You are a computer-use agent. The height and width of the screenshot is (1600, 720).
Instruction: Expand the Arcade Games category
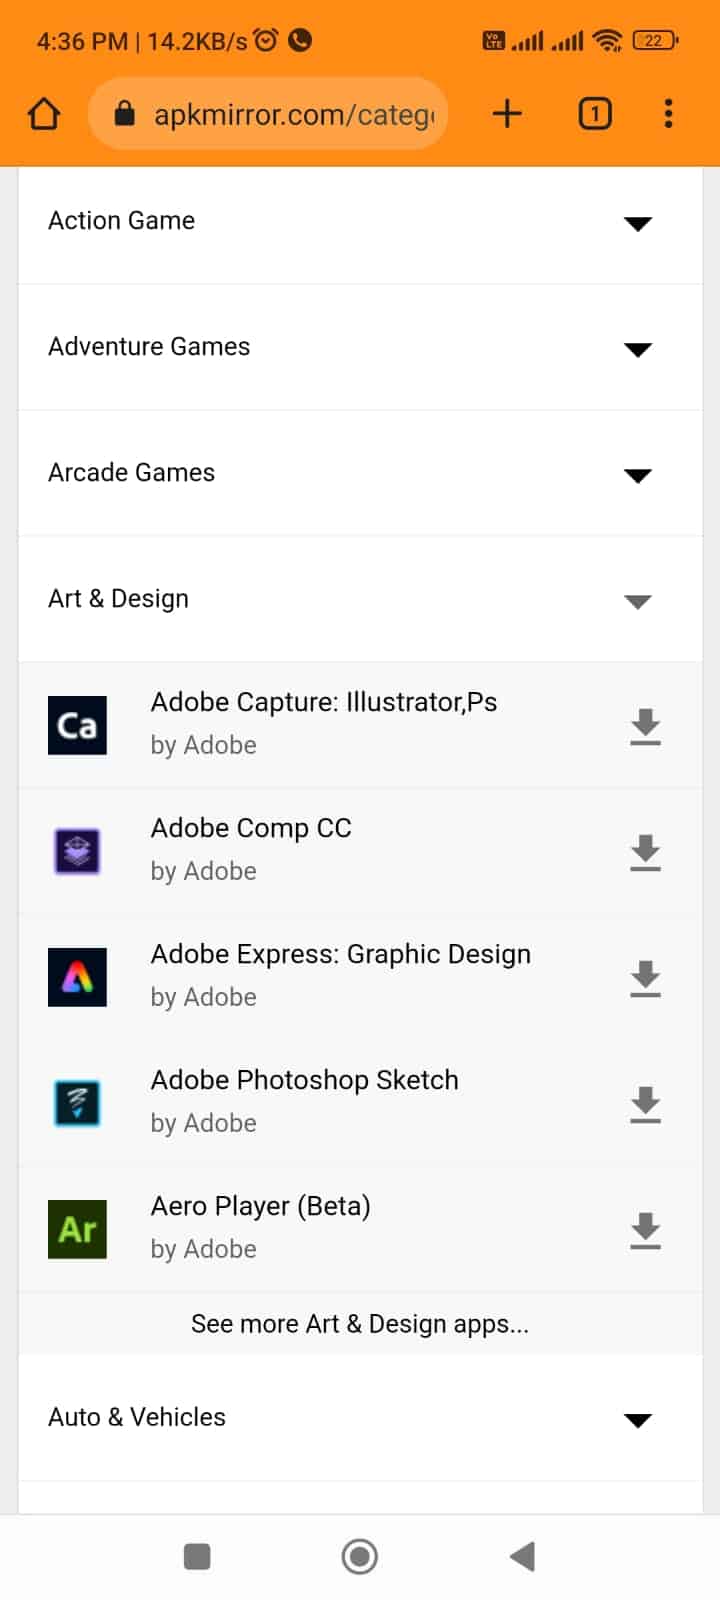coord(637,475)
